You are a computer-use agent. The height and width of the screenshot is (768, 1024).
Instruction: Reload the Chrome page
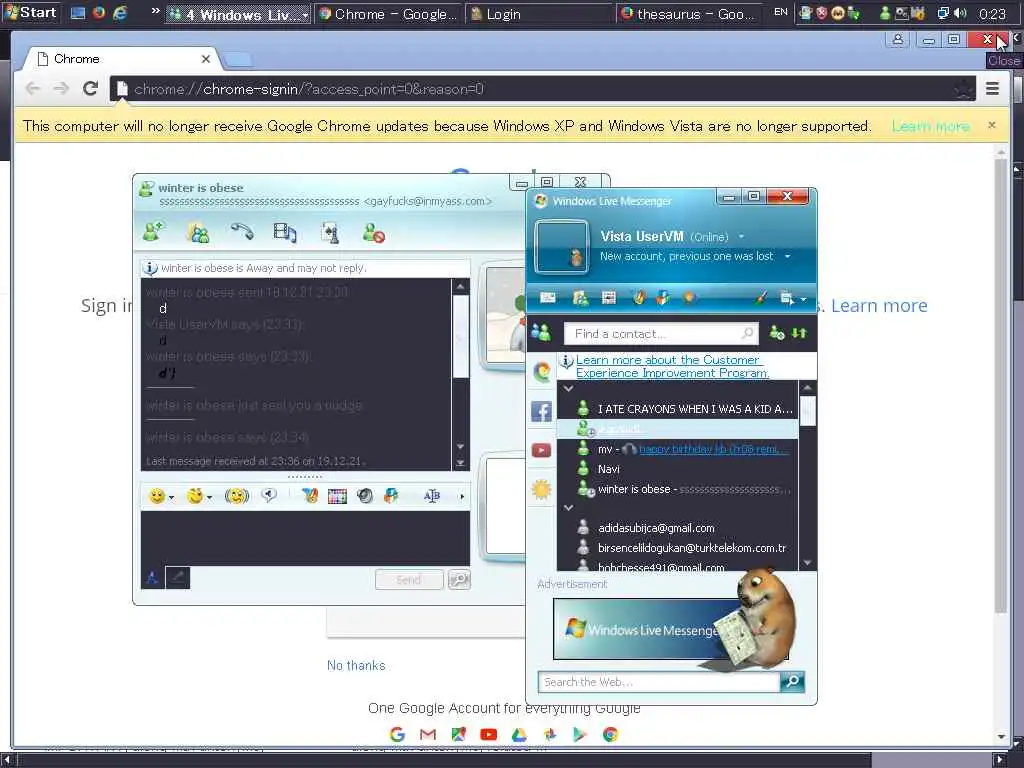(x=90, y=89)
